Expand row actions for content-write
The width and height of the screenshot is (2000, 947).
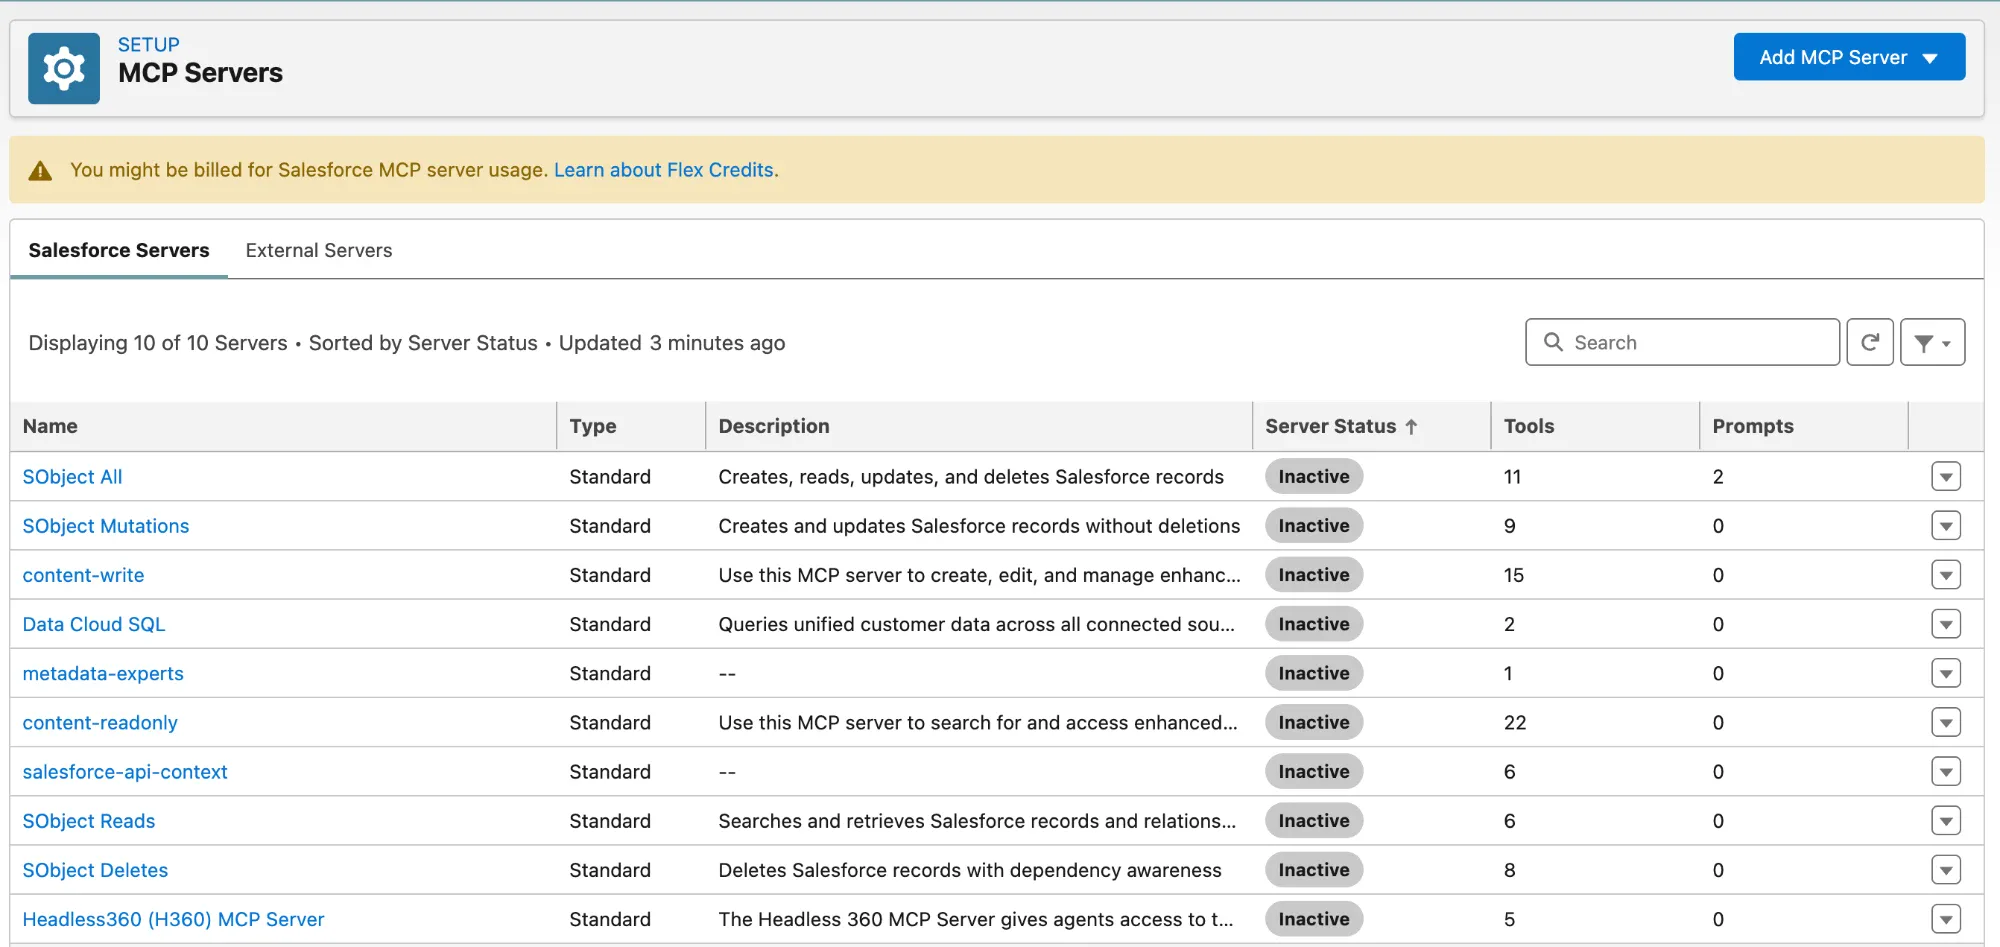1945,575
